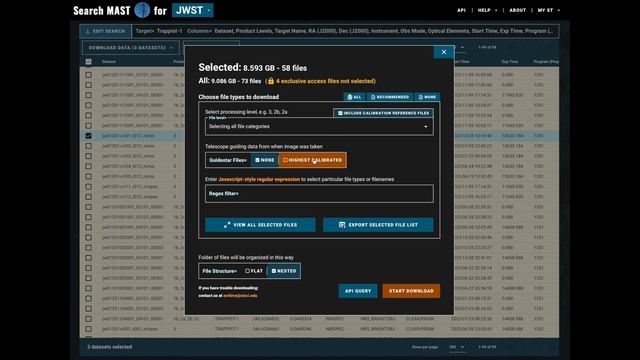Uncheck the checked highlighted dataset row
The width and height of the screenshot is (640, 360).
click(x=89, y=136)
